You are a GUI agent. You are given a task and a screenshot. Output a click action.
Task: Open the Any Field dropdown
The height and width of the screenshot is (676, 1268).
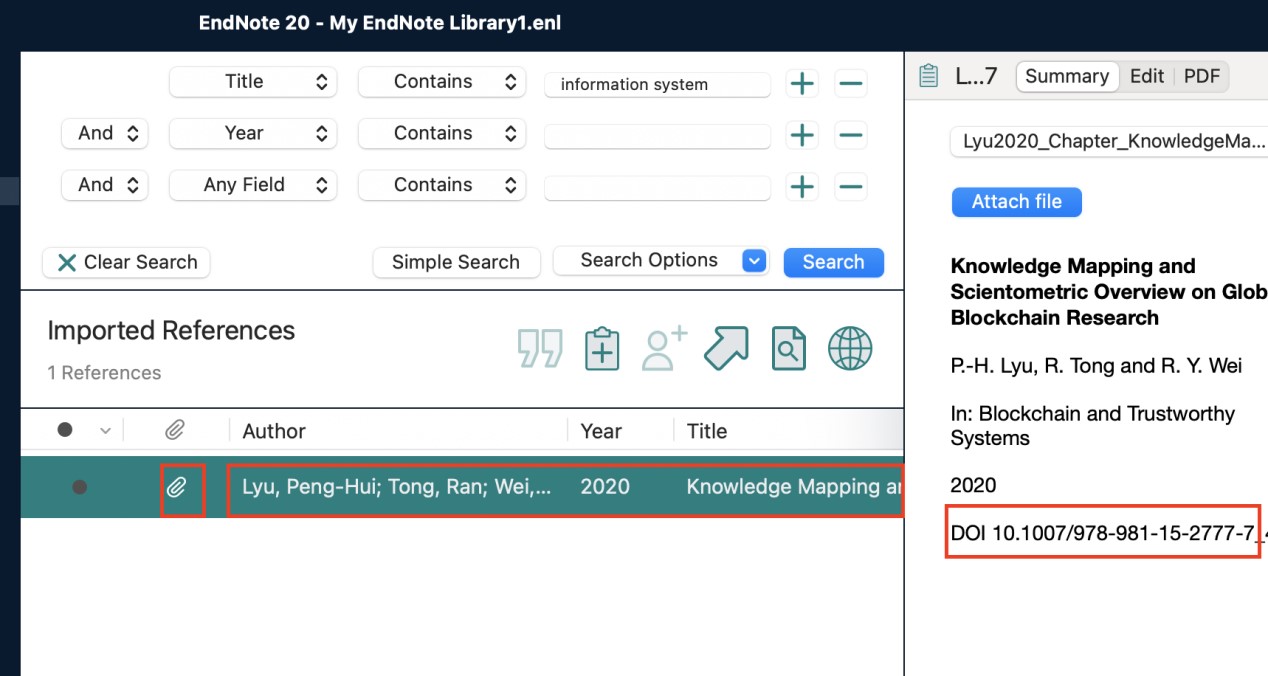(x=252, y=185)
